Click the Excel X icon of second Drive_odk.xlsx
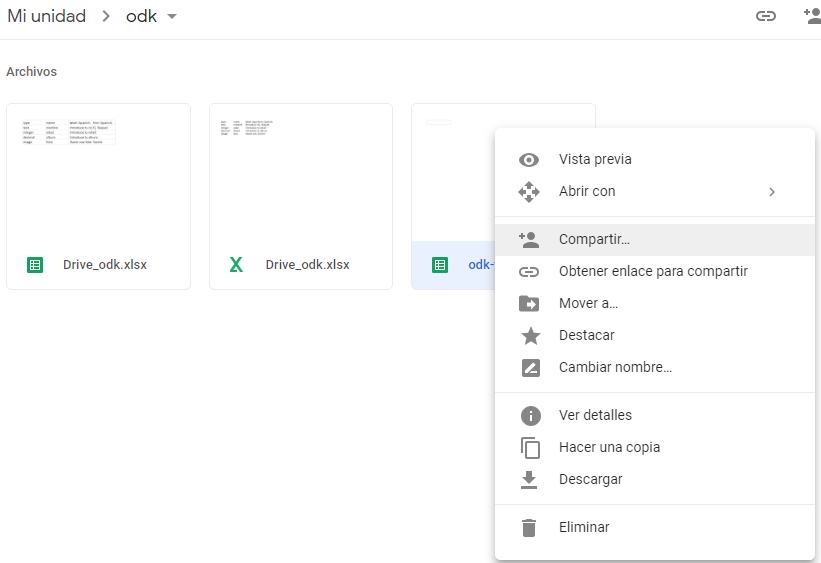Screen dimensions: 821x563 pos(236,265)
